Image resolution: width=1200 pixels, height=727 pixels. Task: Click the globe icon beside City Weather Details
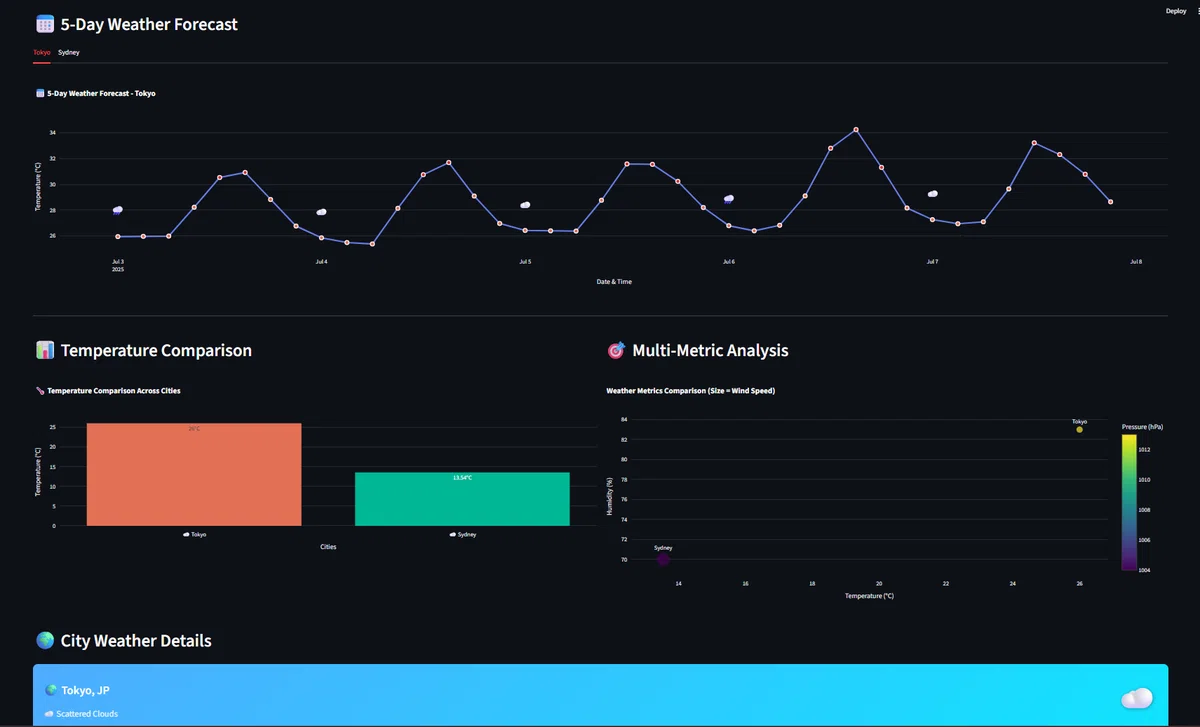[44, 641]
